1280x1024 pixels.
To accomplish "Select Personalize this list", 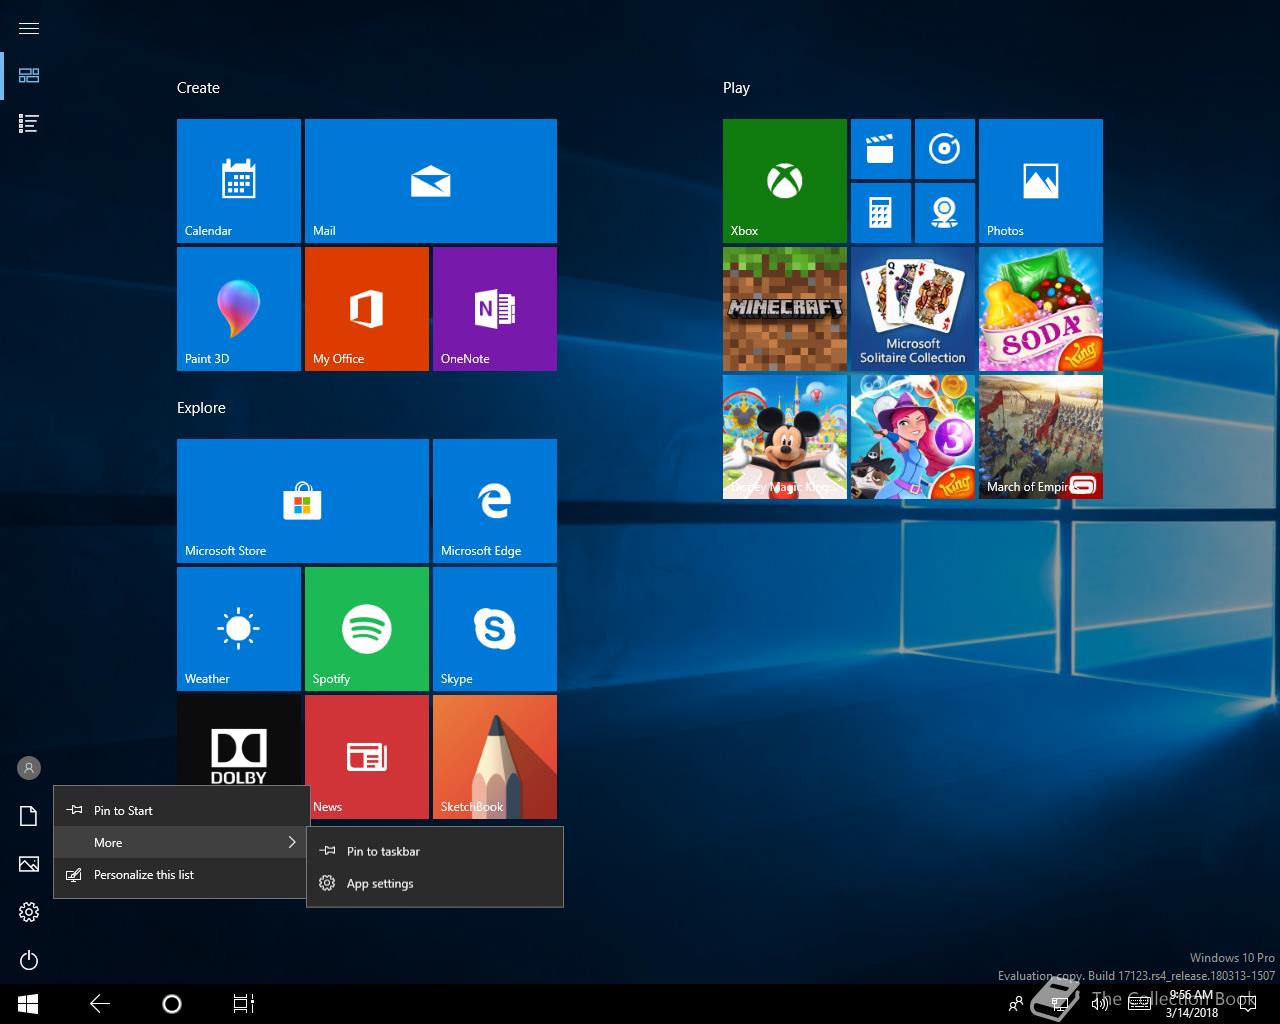I will (181, 874).
